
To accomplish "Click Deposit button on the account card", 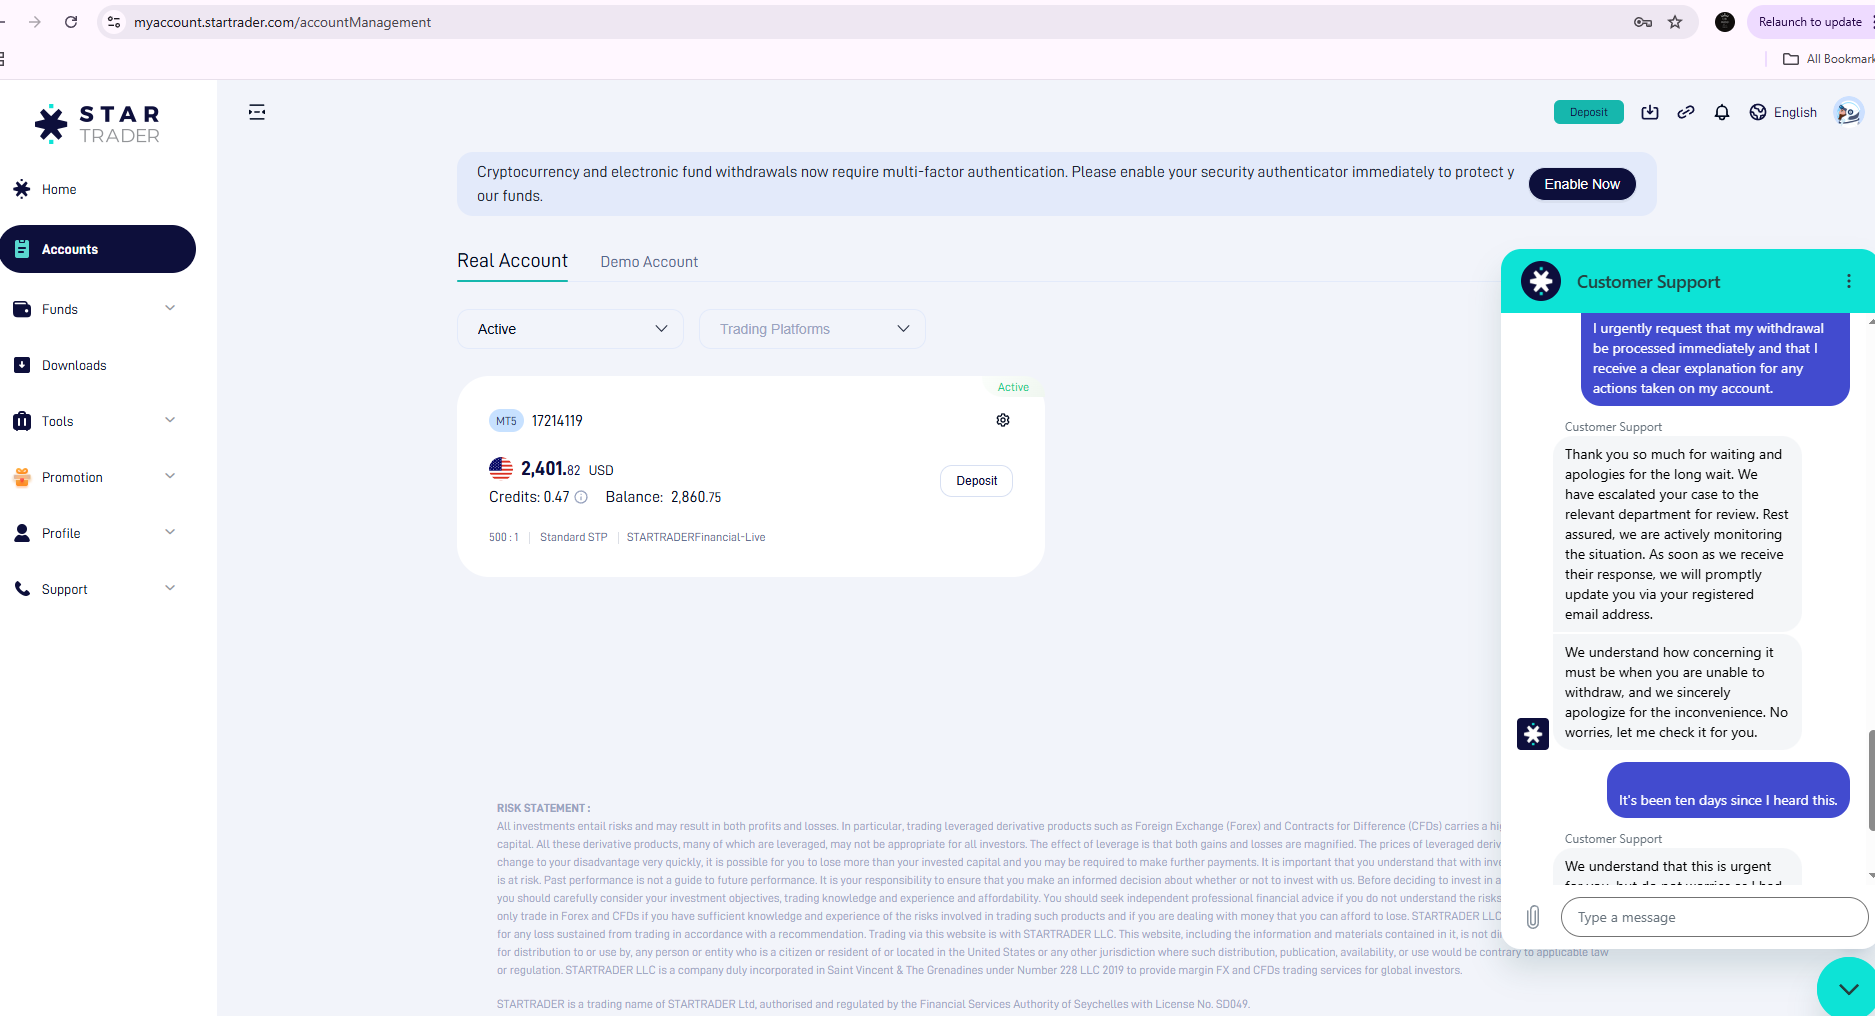I will click(977, 481).
